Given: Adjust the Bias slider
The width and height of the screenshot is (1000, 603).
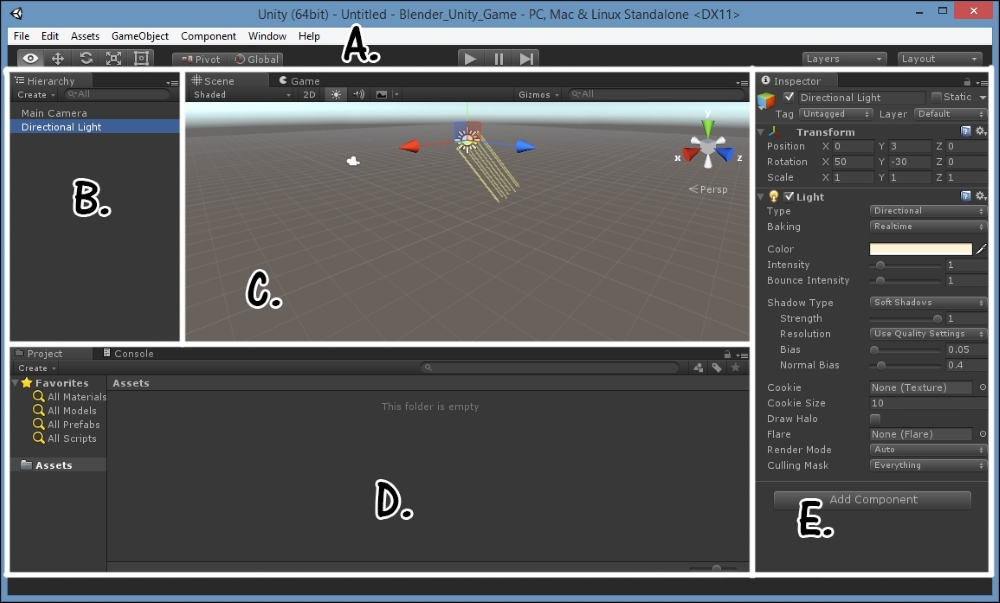Looking at the screenshot, I should 906,349.
